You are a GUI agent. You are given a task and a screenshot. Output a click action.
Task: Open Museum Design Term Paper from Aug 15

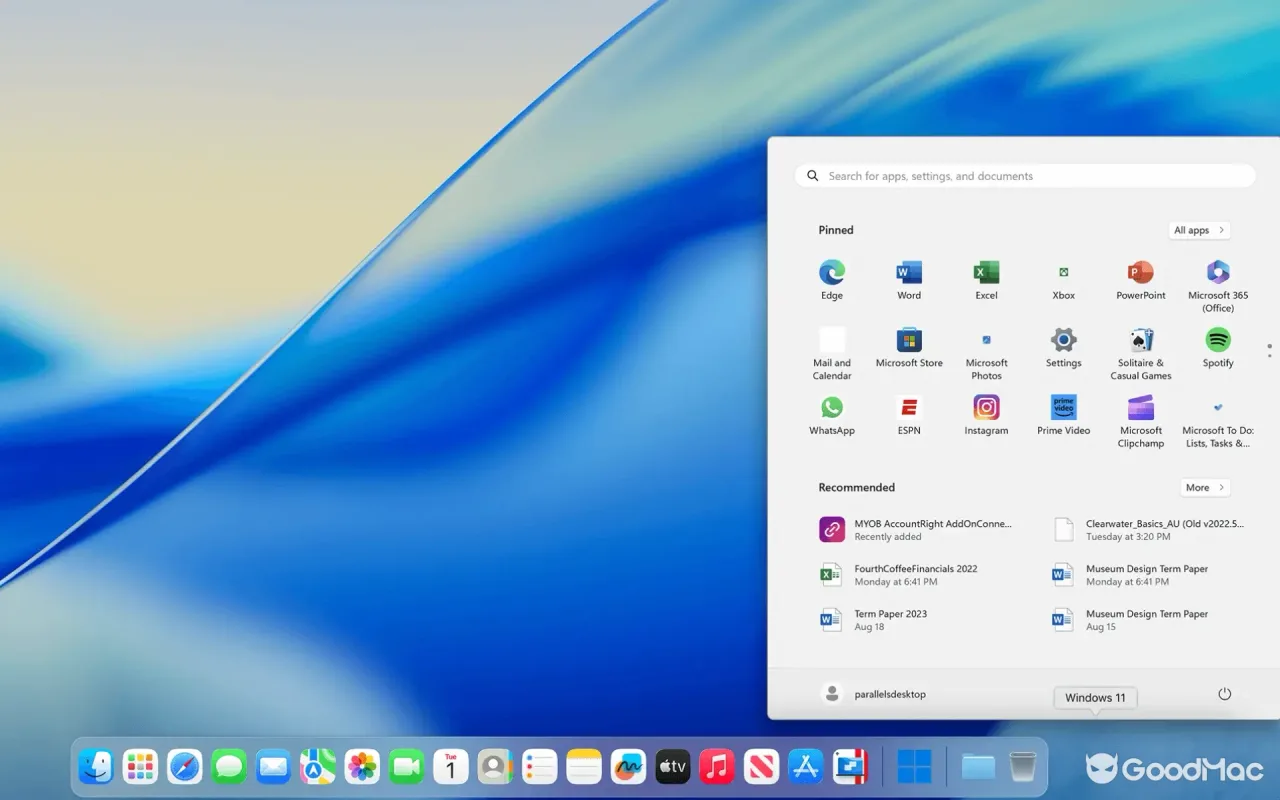[1130, 620]
